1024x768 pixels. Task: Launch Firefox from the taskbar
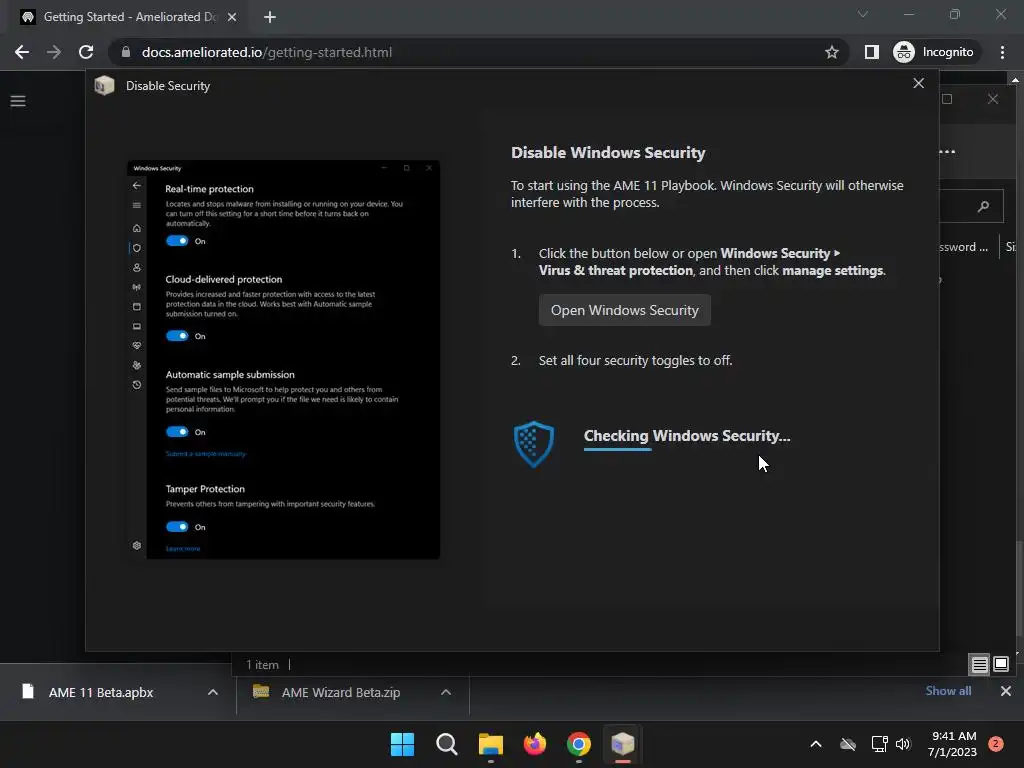[x=535, y=744]
